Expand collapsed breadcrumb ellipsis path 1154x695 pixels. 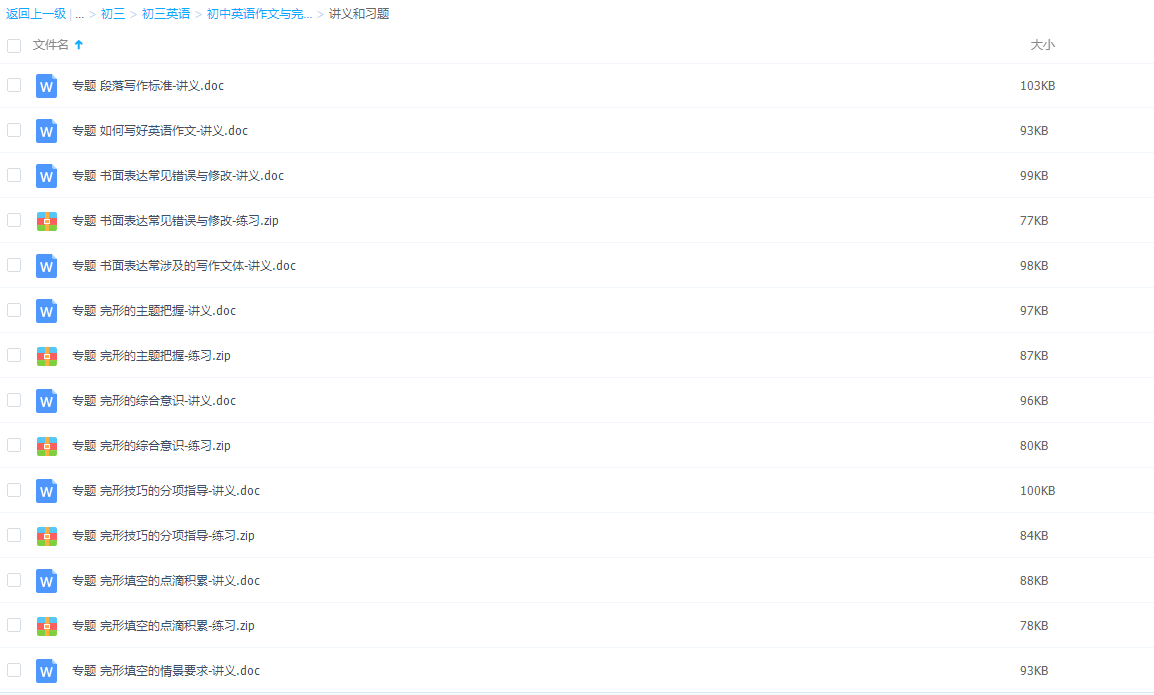pyautogui.click(x=79, y=14)
